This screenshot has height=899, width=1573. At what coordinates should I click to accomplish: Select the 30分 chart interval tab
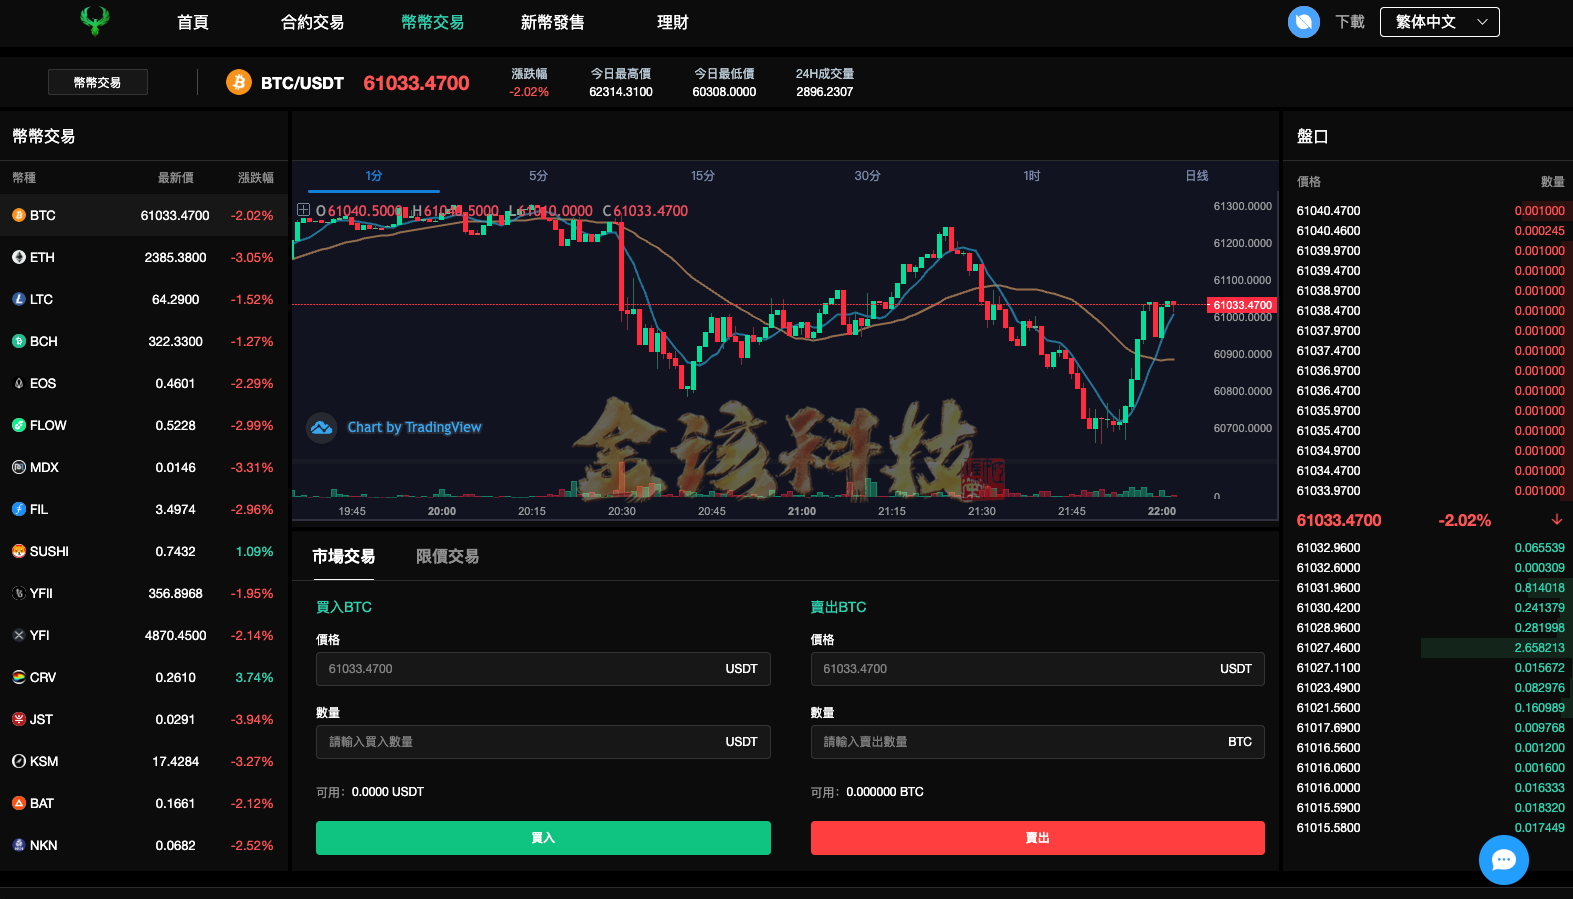tap(867, 176)
